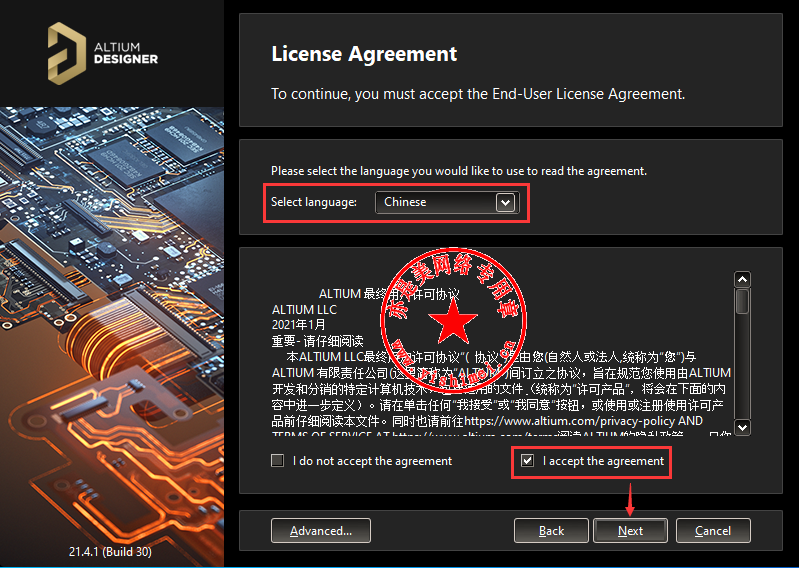Click the 'ALTIUM LLC' line in the agreement
799x568 pixels.
pos(304,310)
